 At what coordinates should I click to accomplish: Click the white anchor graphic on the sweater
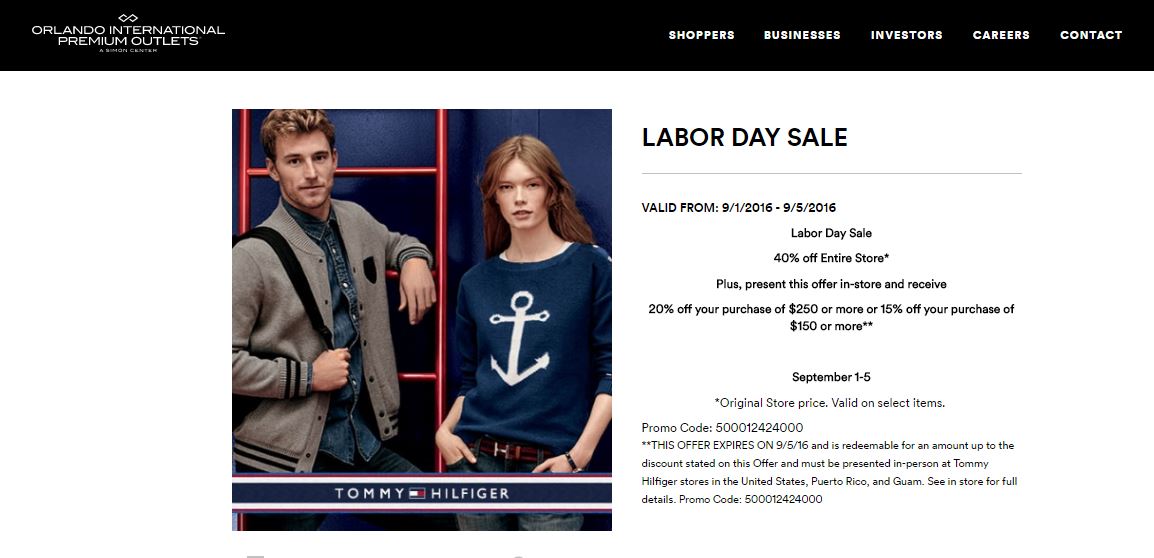[x=520, y=338]
